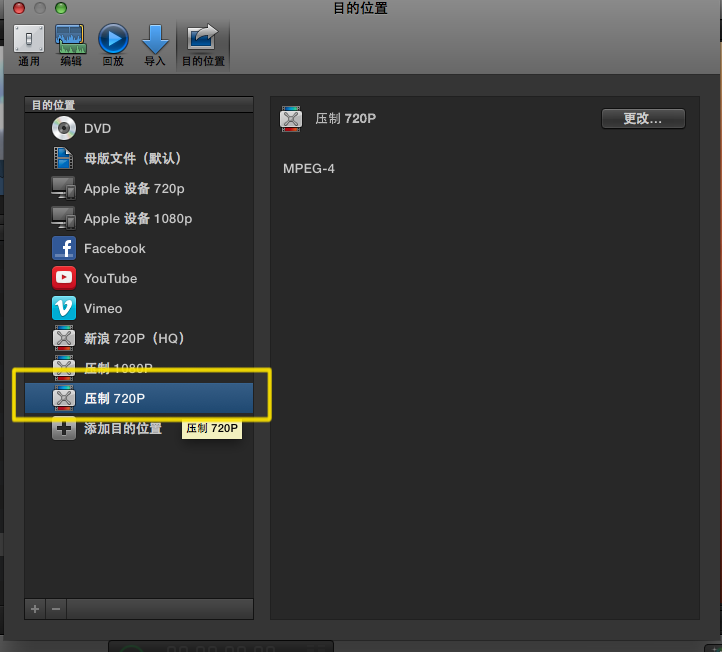This screenshot has height=652, width=722.
Task: Click the 目的位置 destinations toolbar icon
Action: (203, 45)
